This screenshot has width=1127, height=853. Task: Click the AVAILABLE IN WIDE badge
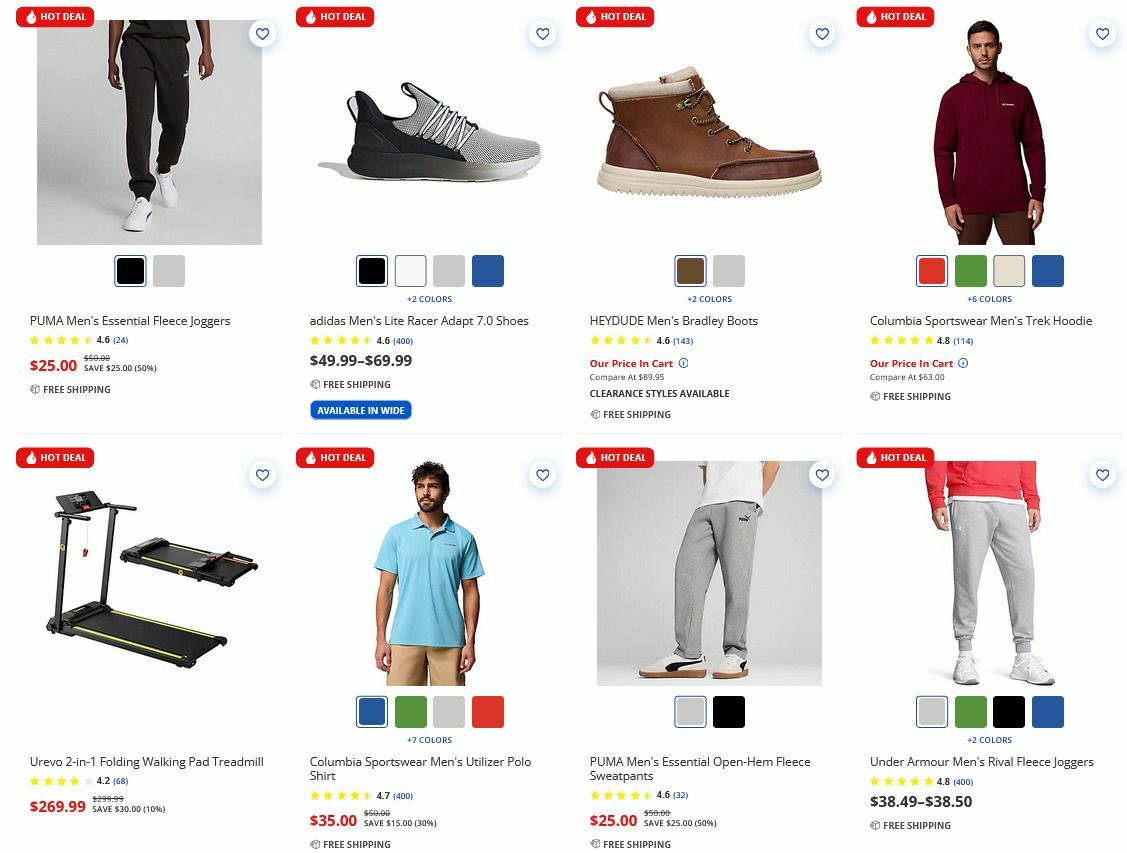360,409
